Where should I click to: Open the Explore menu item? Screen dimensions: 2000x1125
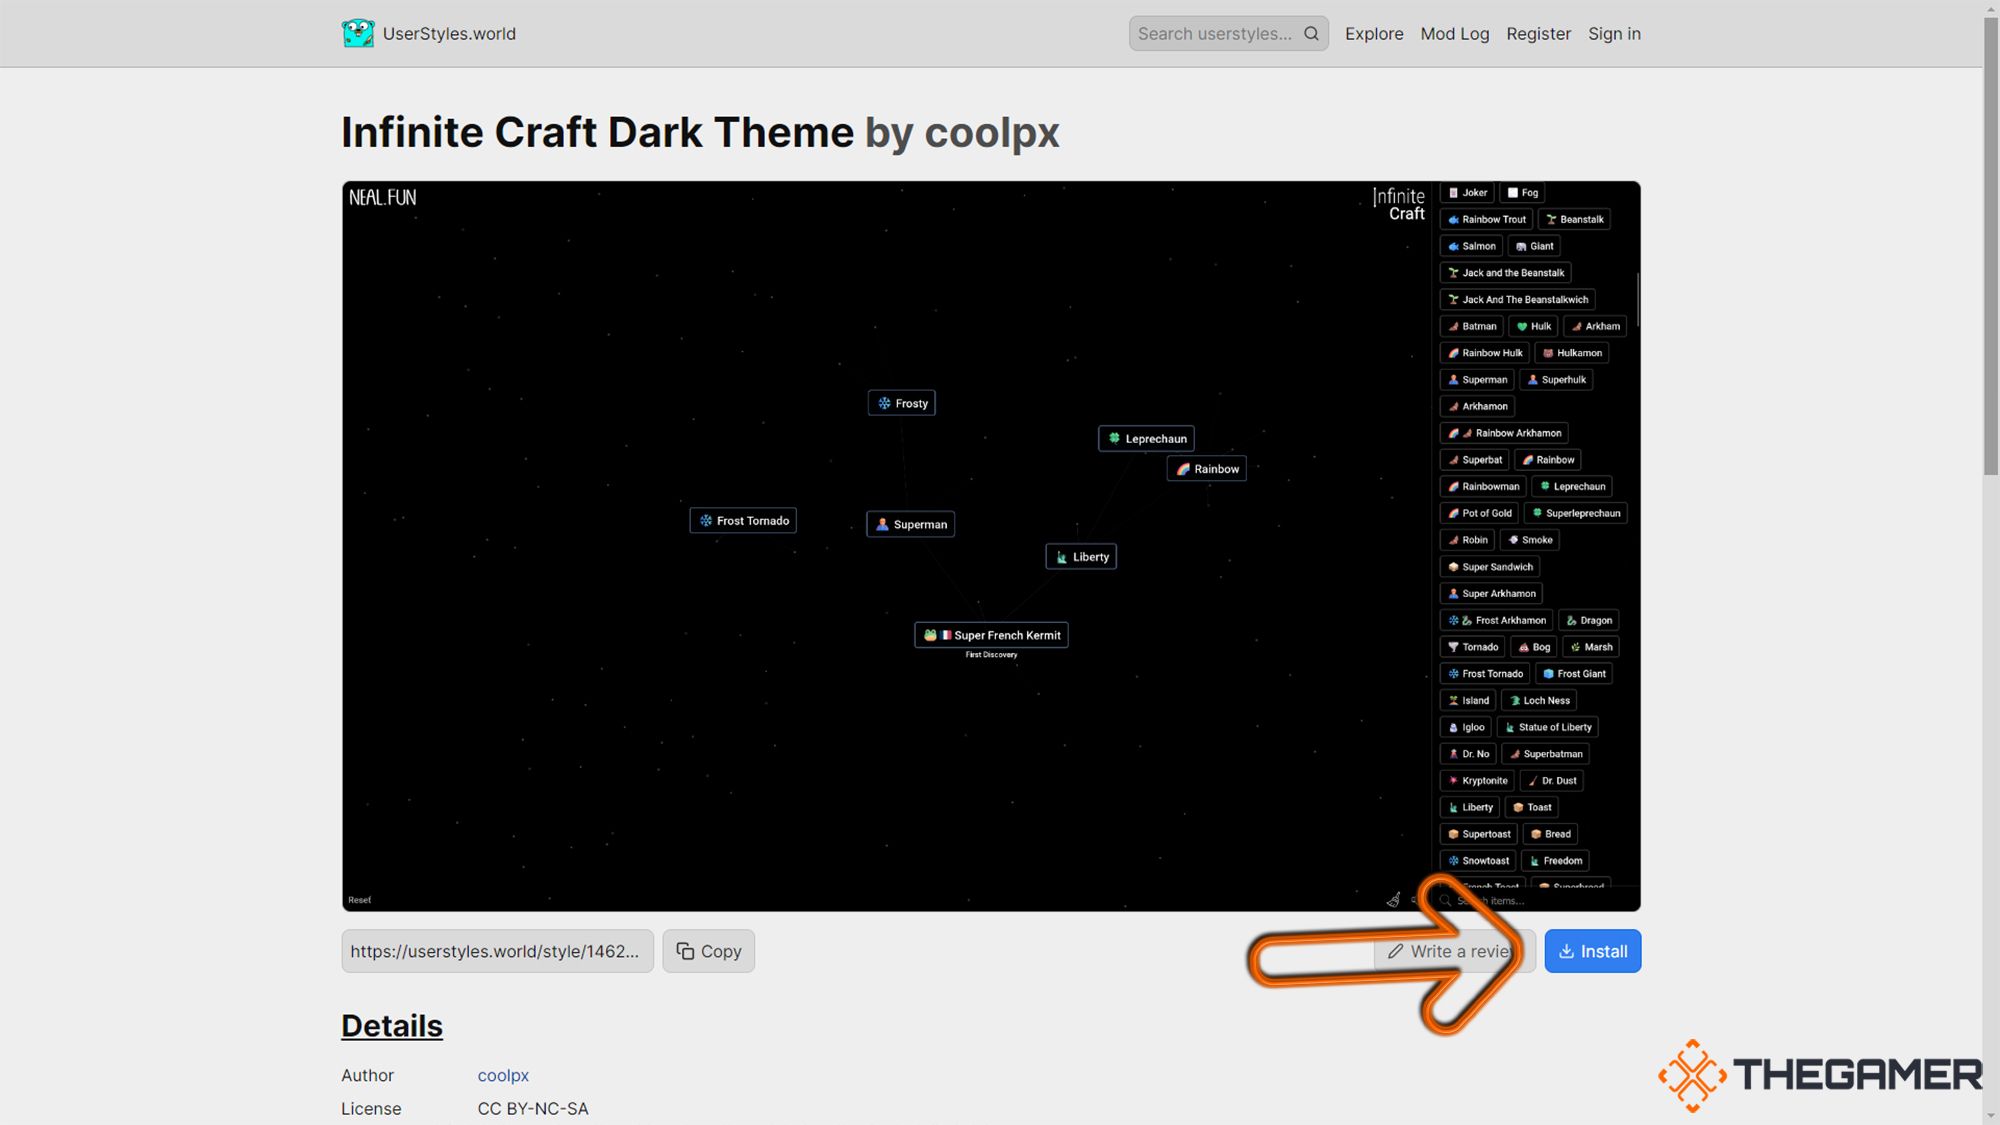[x=1374, y=33]
